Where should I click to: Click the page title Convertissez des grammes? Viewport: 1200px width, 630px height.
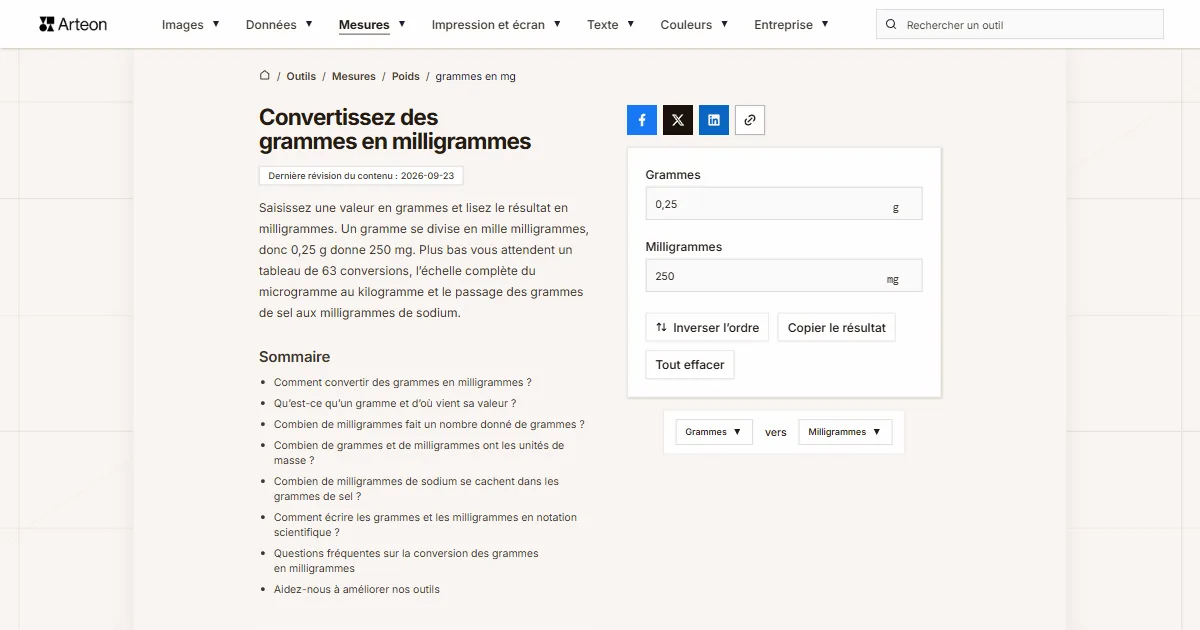click(x=395, y=130)
